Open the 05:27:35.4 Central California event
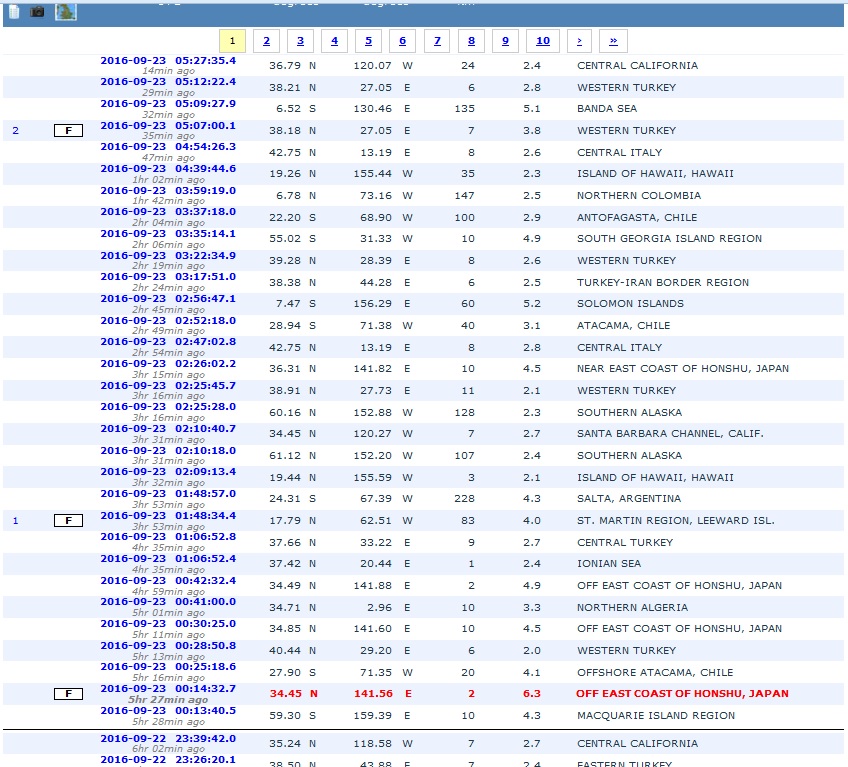Image resolution: width=848 pixels, height=767 pixels. (168, 60)
